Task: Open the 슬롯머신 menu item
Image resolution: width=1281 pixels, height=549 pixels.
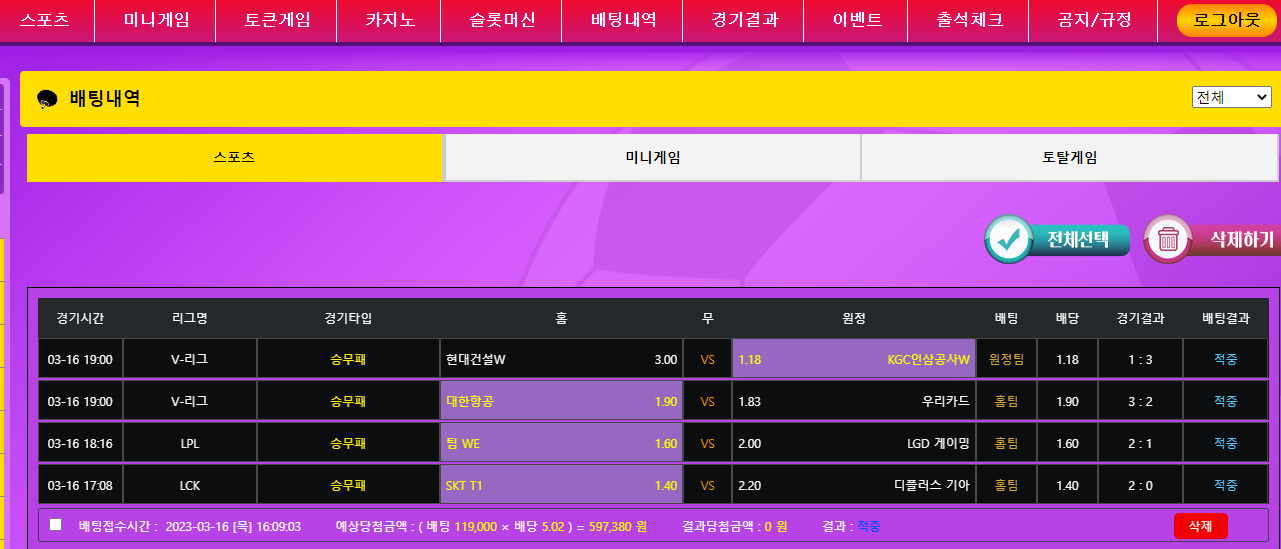Action: tap(502, 20)
